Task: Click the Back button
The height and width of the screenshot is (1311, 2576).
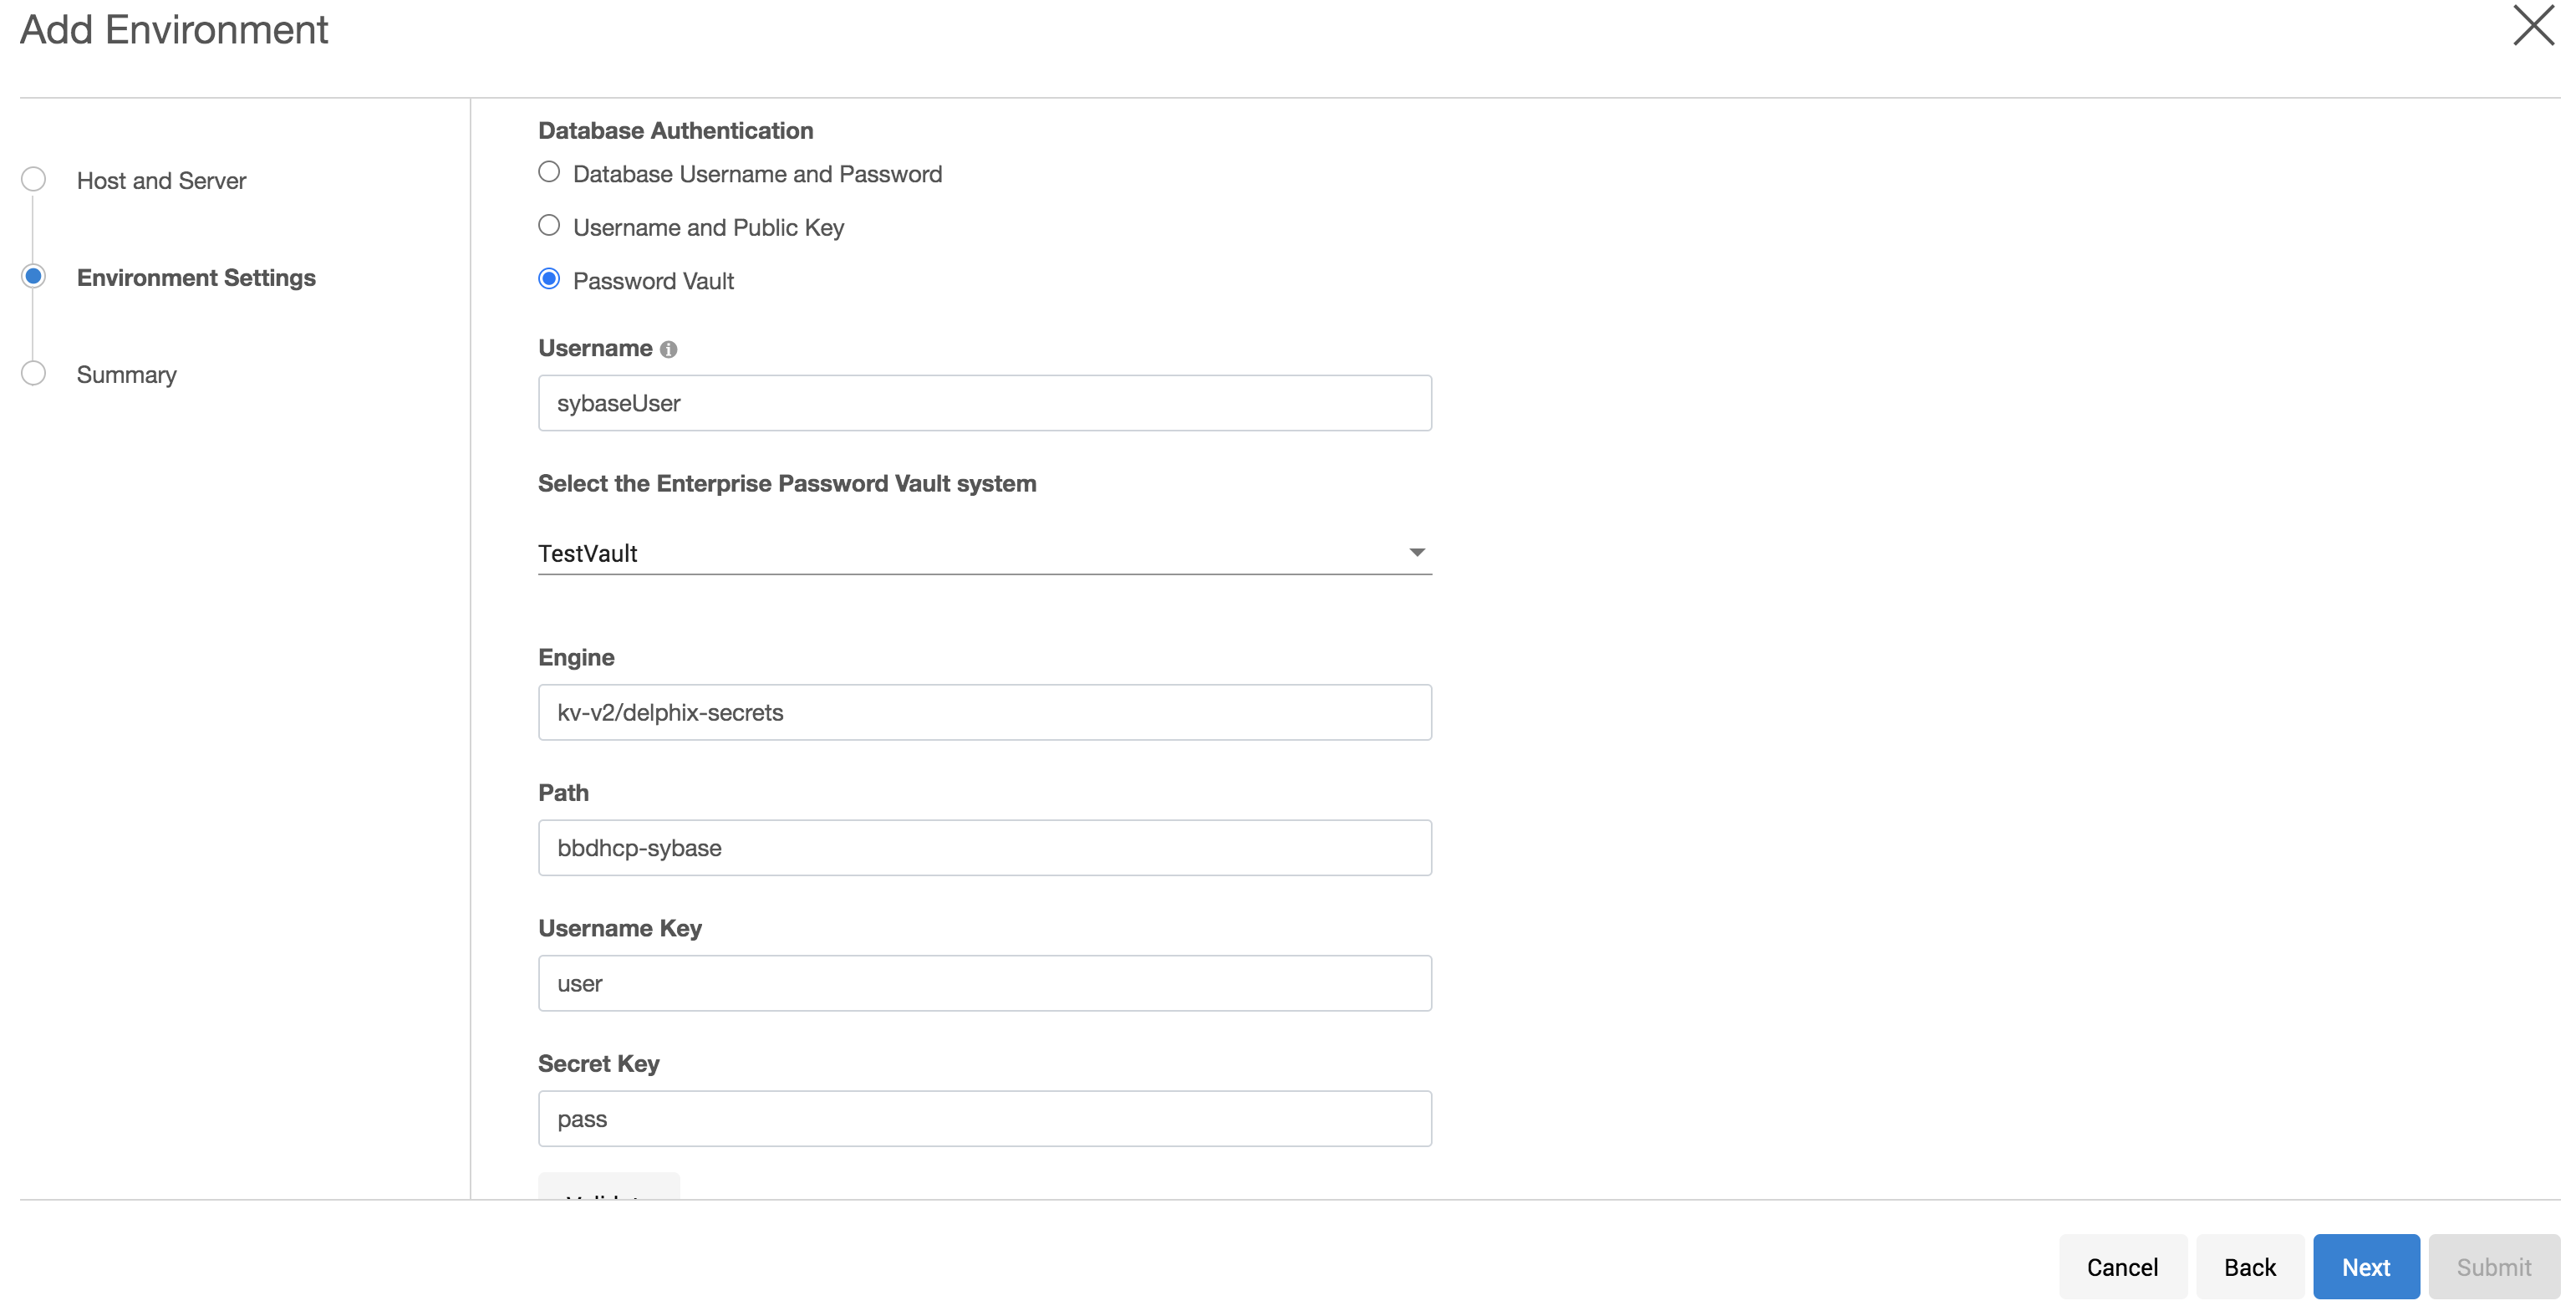Action: [x=2249, y=1267]
